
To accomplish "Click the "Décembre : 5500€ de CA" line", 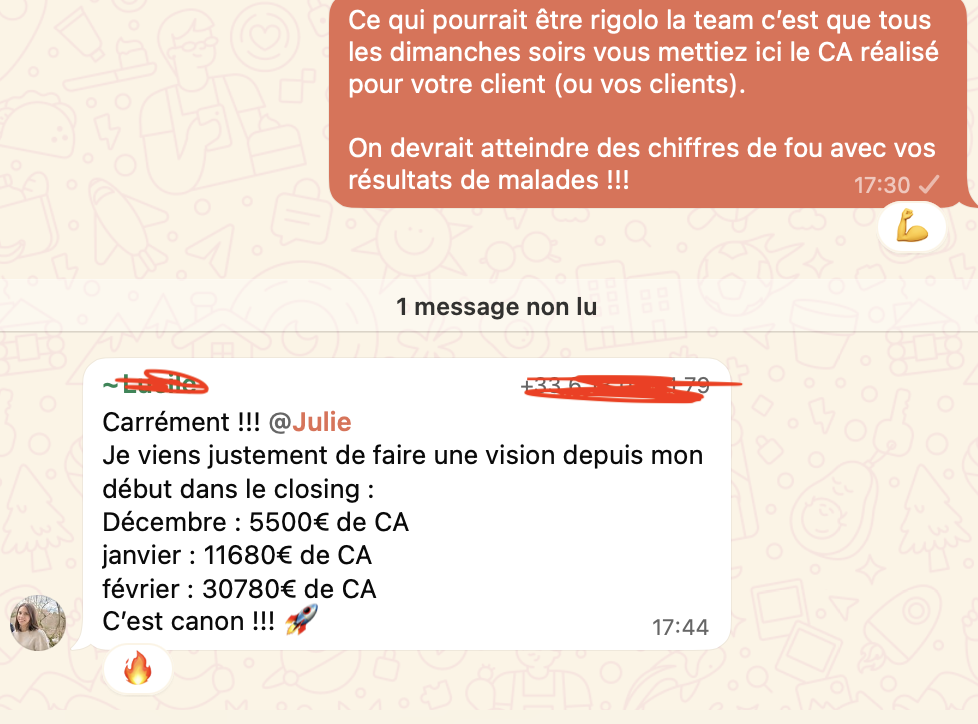I will point(255,522).
